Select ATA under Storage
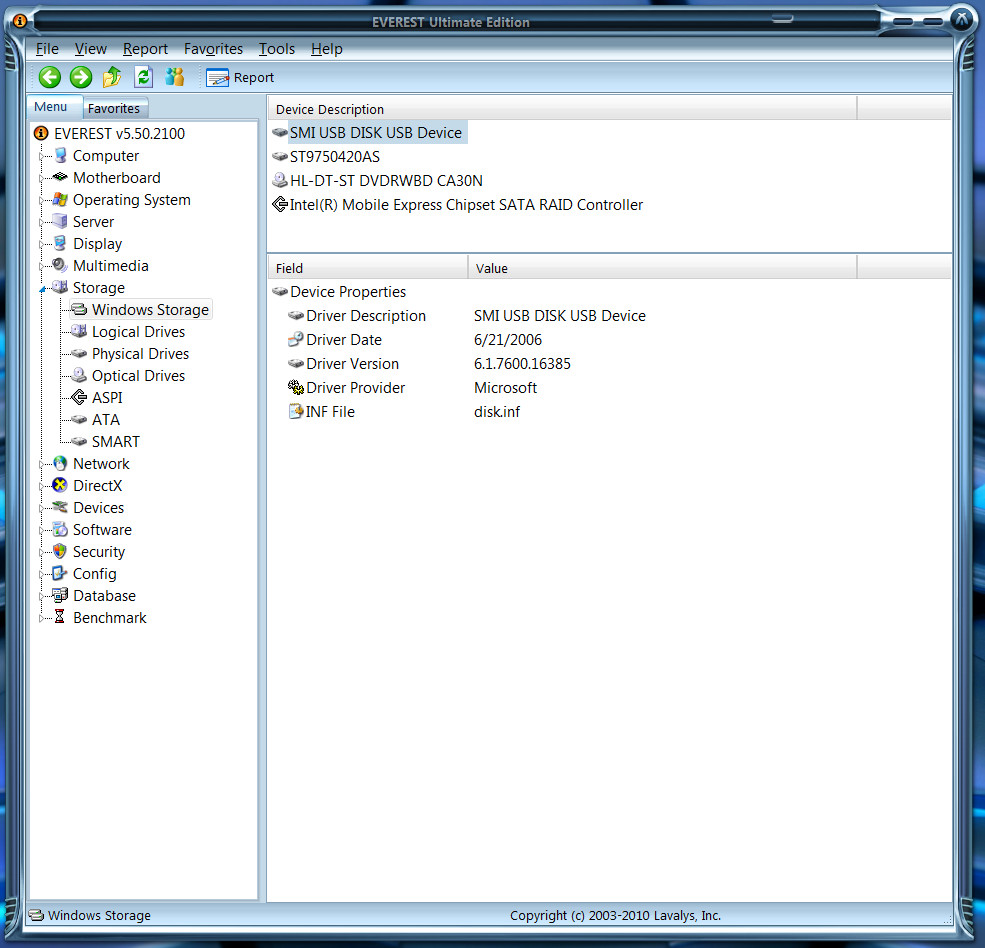Image resolution: width=985 pixels, height=948 pixels. click(106, 420)
